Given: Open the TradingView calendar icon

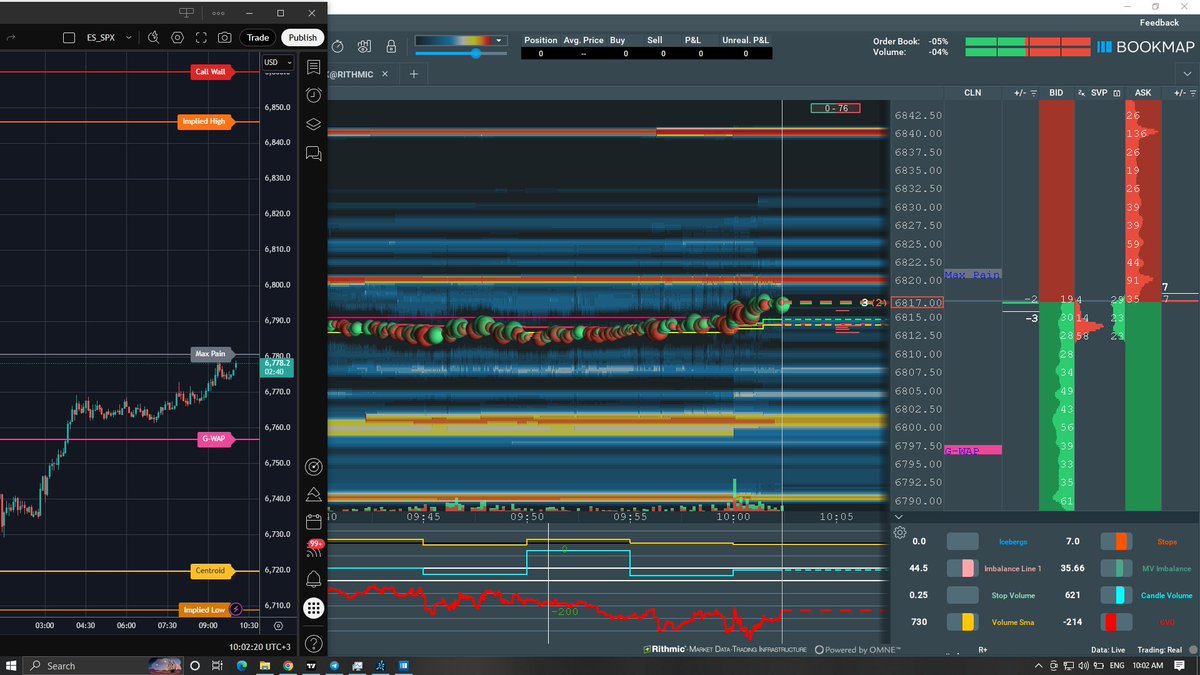Looking at the screenshot, I should click(313, 521).
